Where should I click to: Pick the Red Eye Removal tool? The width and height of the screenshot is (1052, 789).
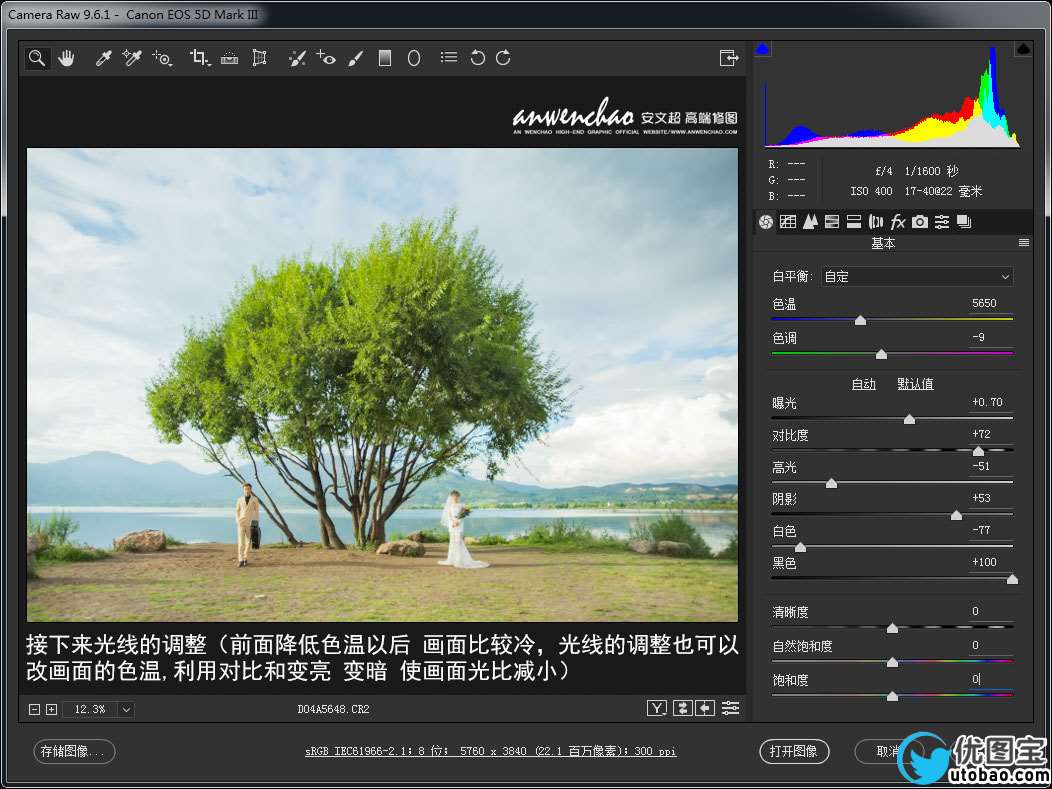tap(326, 58)
